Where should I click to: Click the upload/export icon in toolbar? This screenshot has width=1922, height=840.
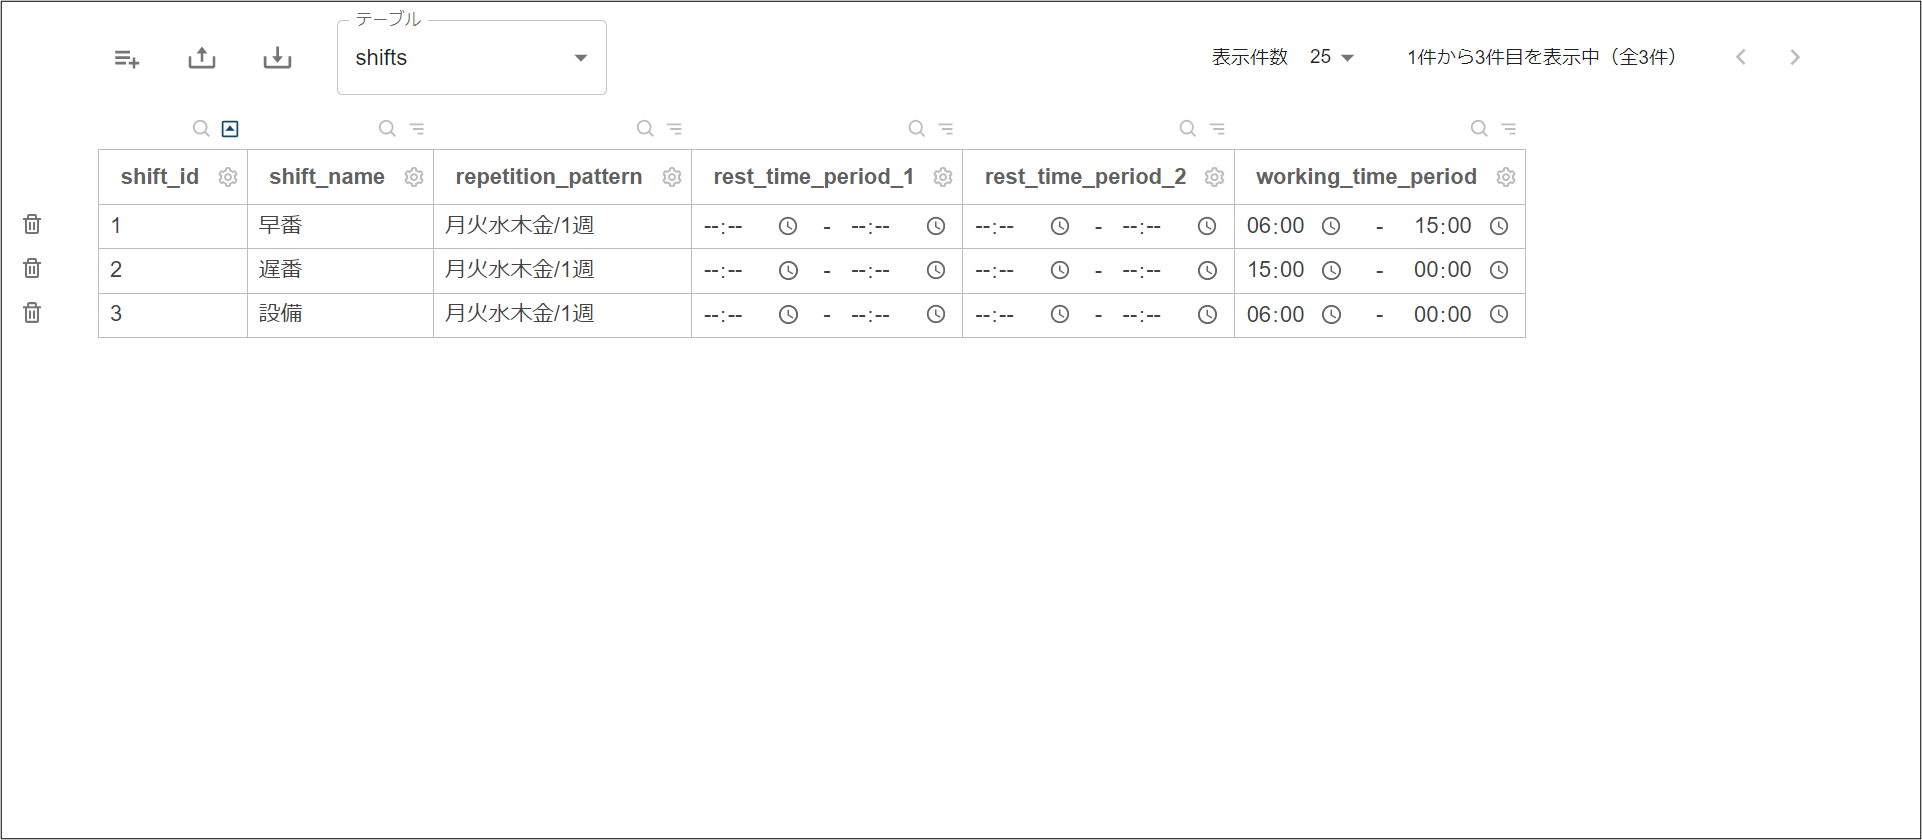[x=202, y=58]
